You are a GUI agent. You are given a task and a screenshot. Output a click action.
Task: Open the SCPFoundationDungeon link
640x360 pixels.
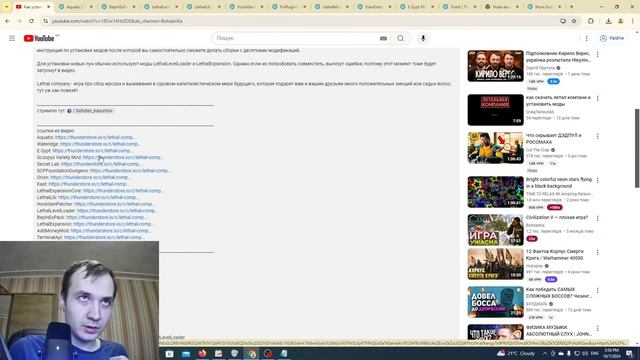(130, 171)
